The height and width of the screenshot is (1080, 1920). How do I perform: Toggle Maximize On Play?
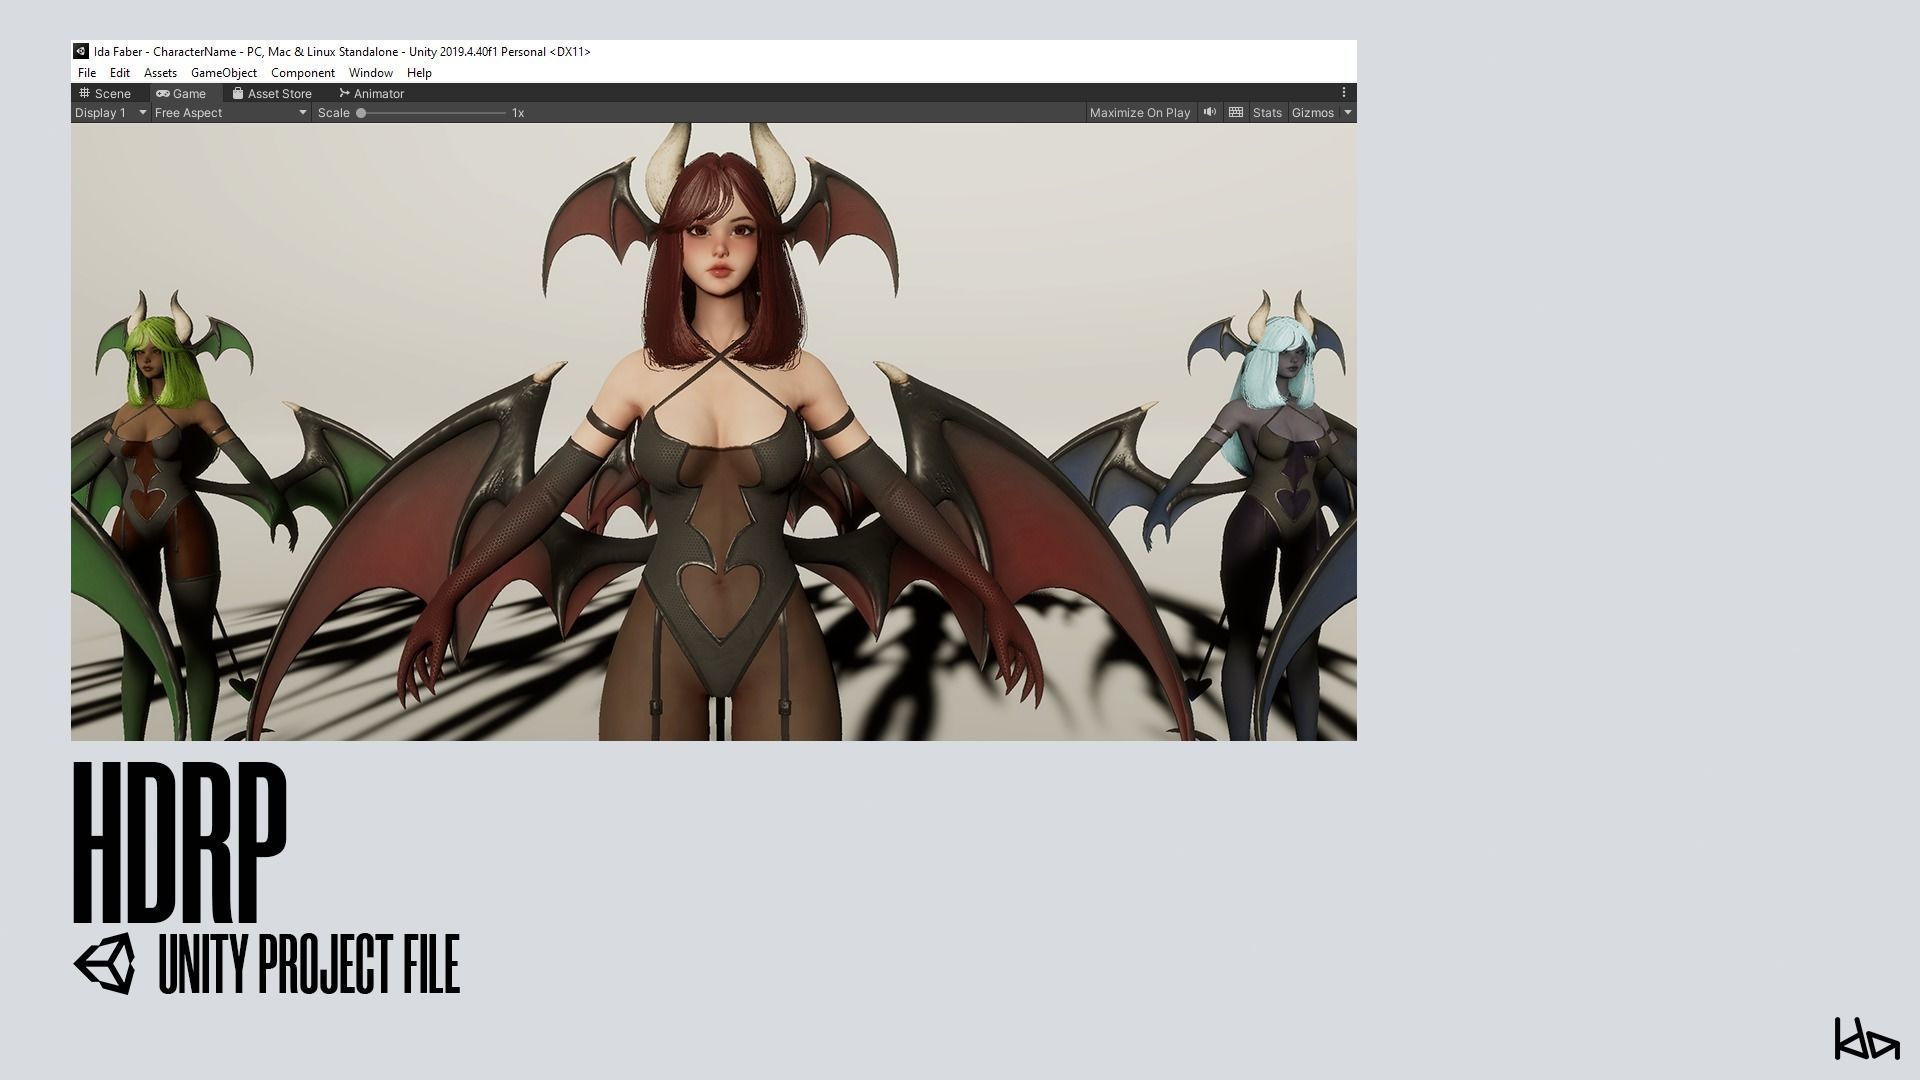1140,113
